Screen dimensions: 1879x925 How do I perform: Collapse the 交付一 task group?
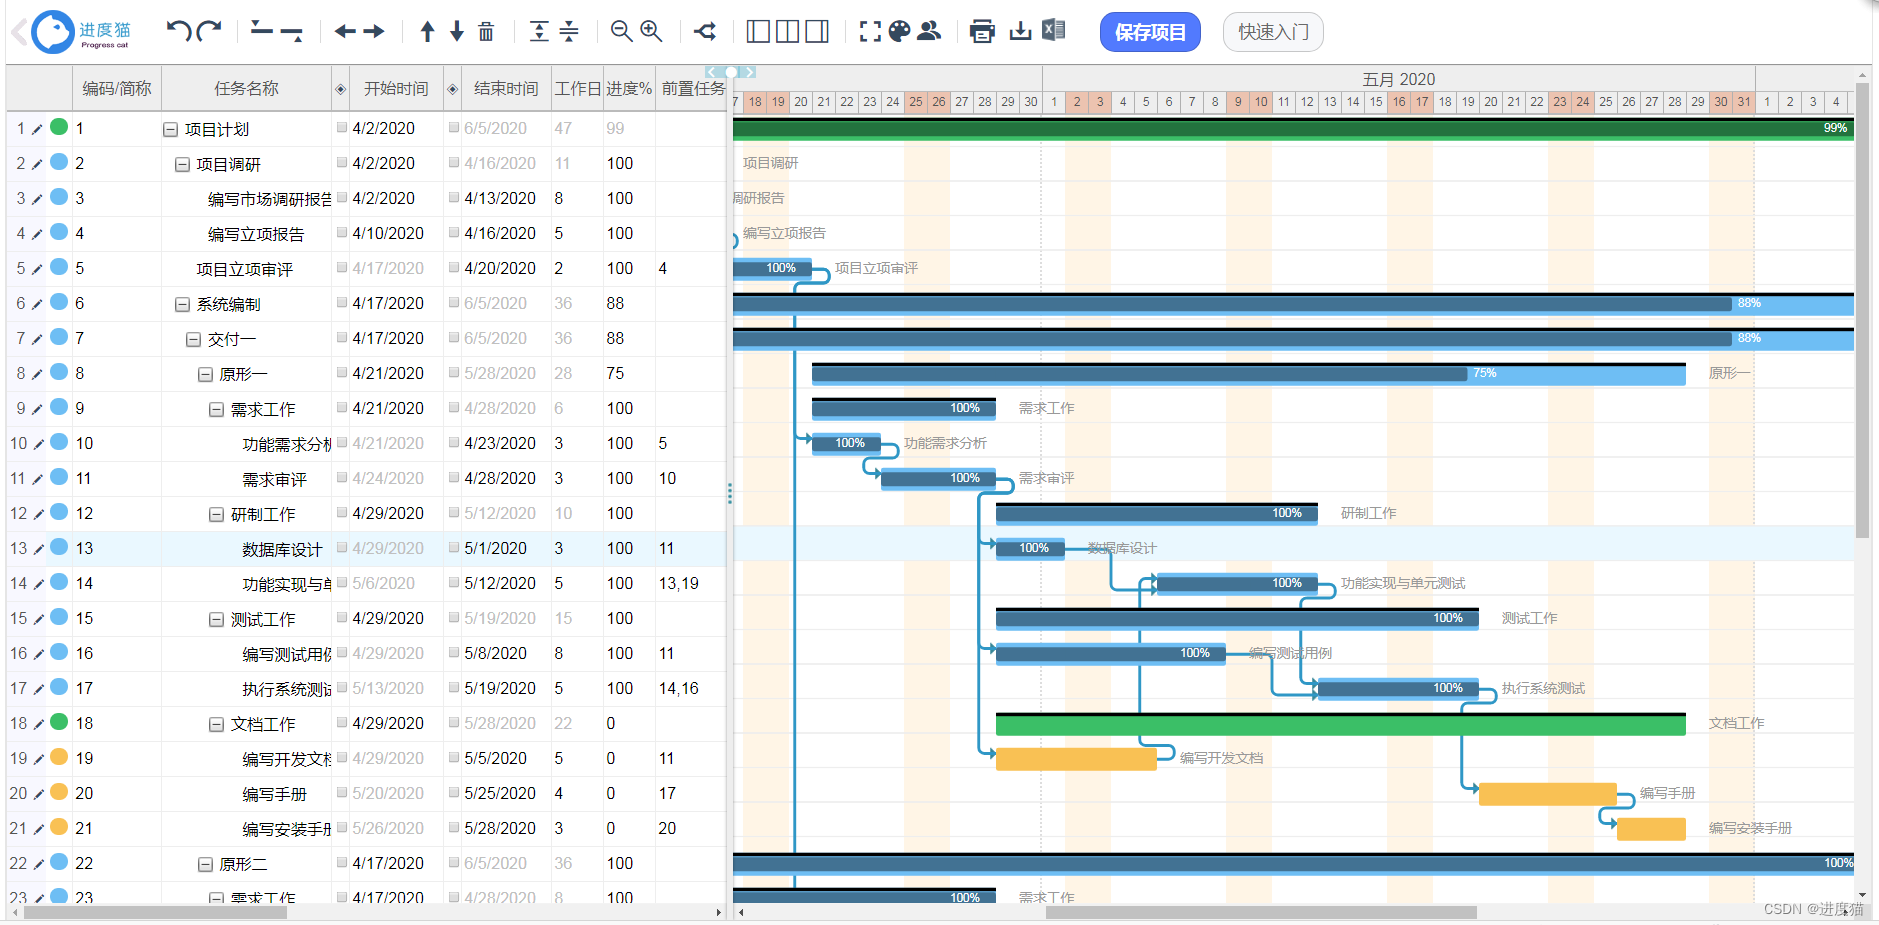click(193, 340)
